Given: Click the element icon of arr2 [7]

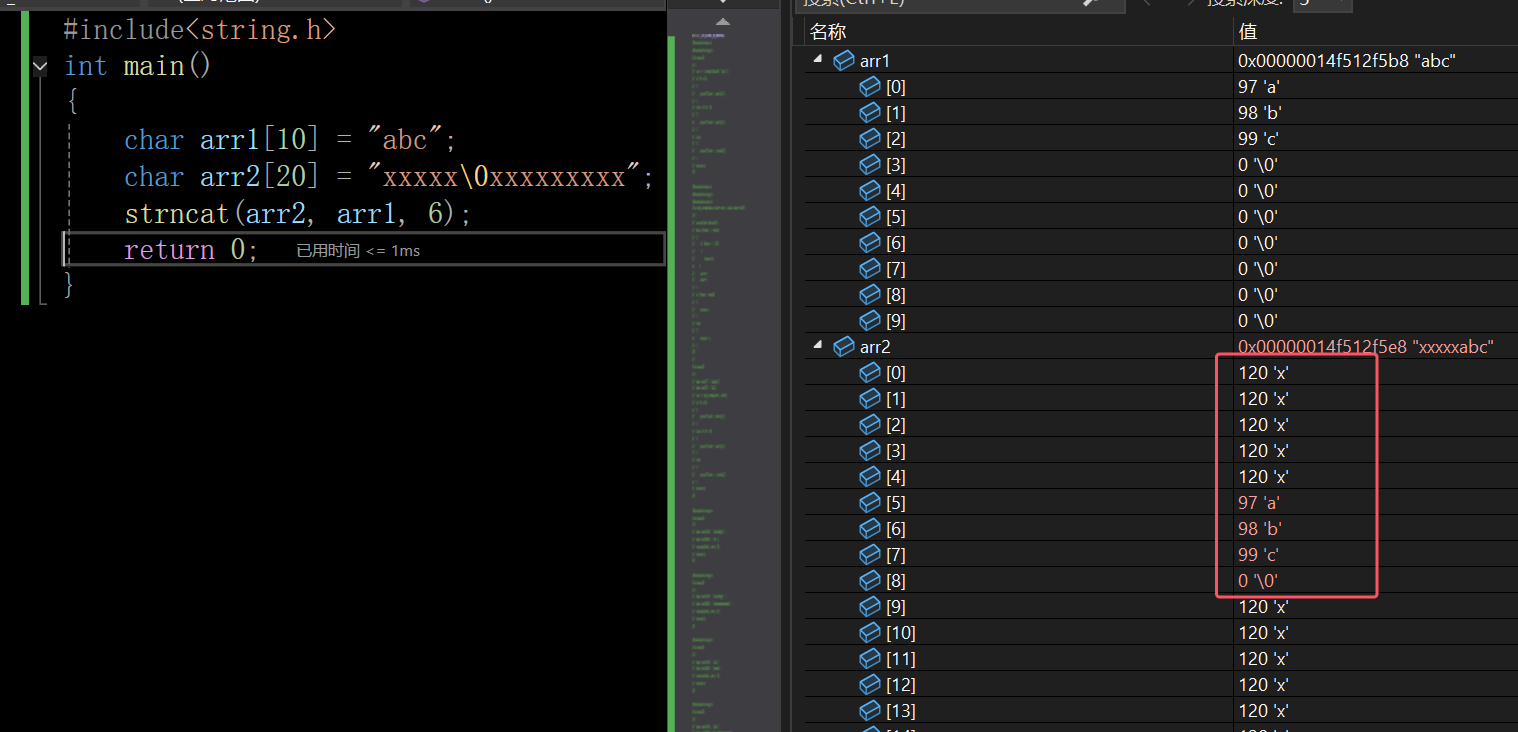Looking at the screenshot, I should [870, 555].
